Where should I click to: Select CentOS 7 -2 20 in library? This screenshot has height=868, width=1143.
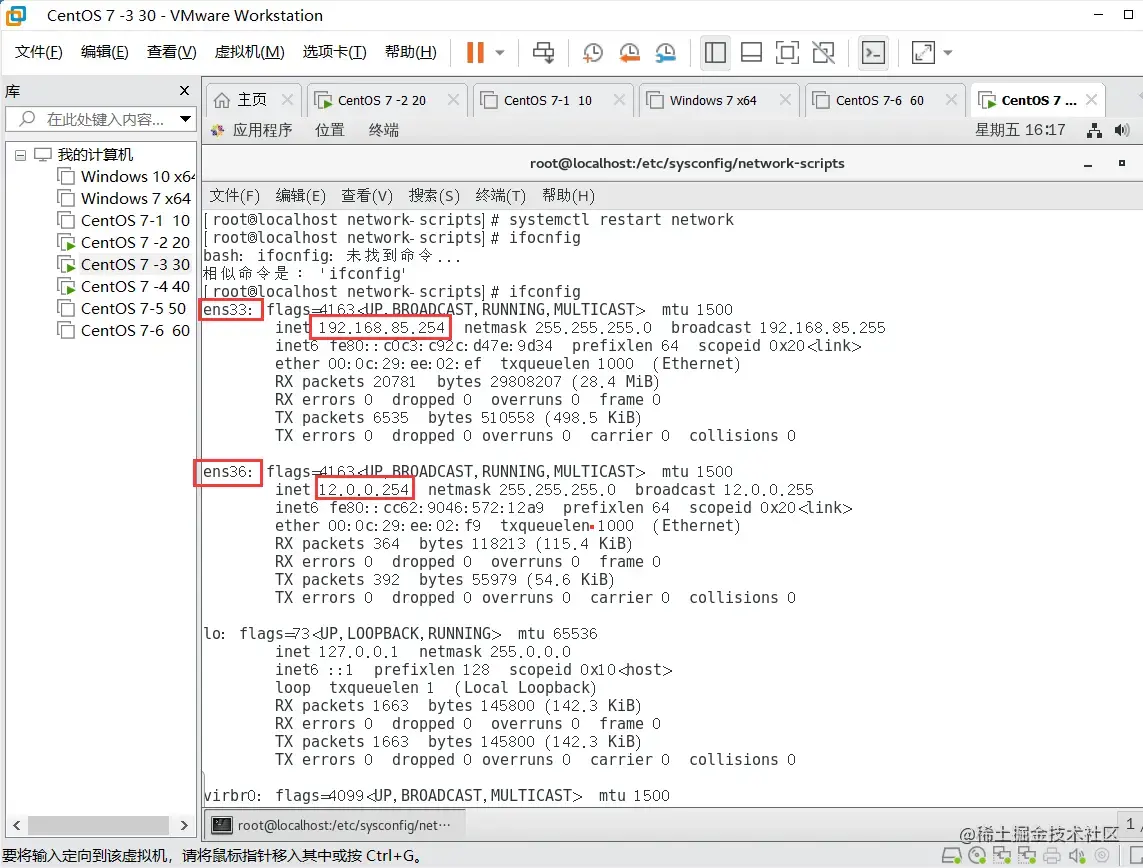123,242
